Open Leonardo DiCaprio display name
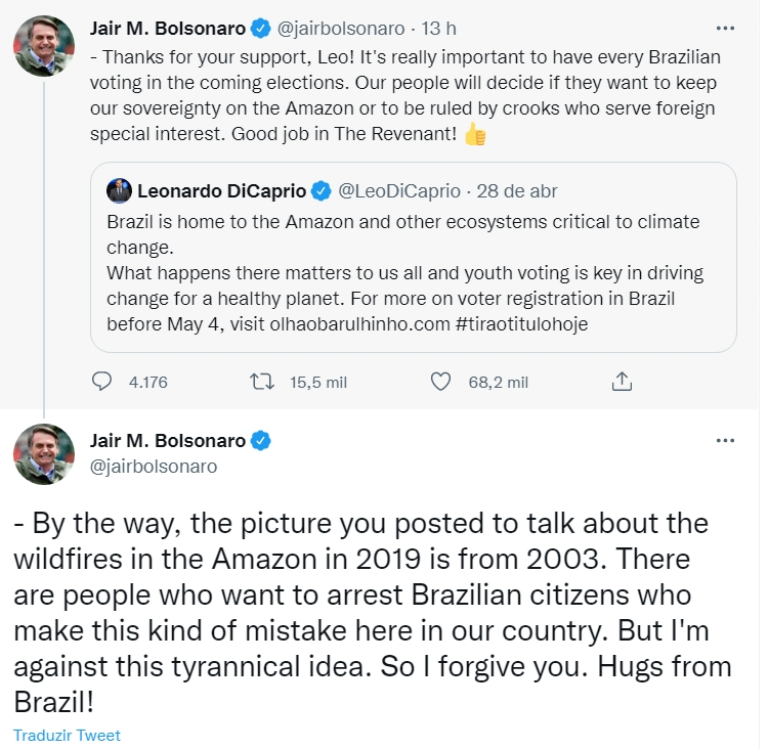Viewport: 768px width, 749px height. (220, 190)
